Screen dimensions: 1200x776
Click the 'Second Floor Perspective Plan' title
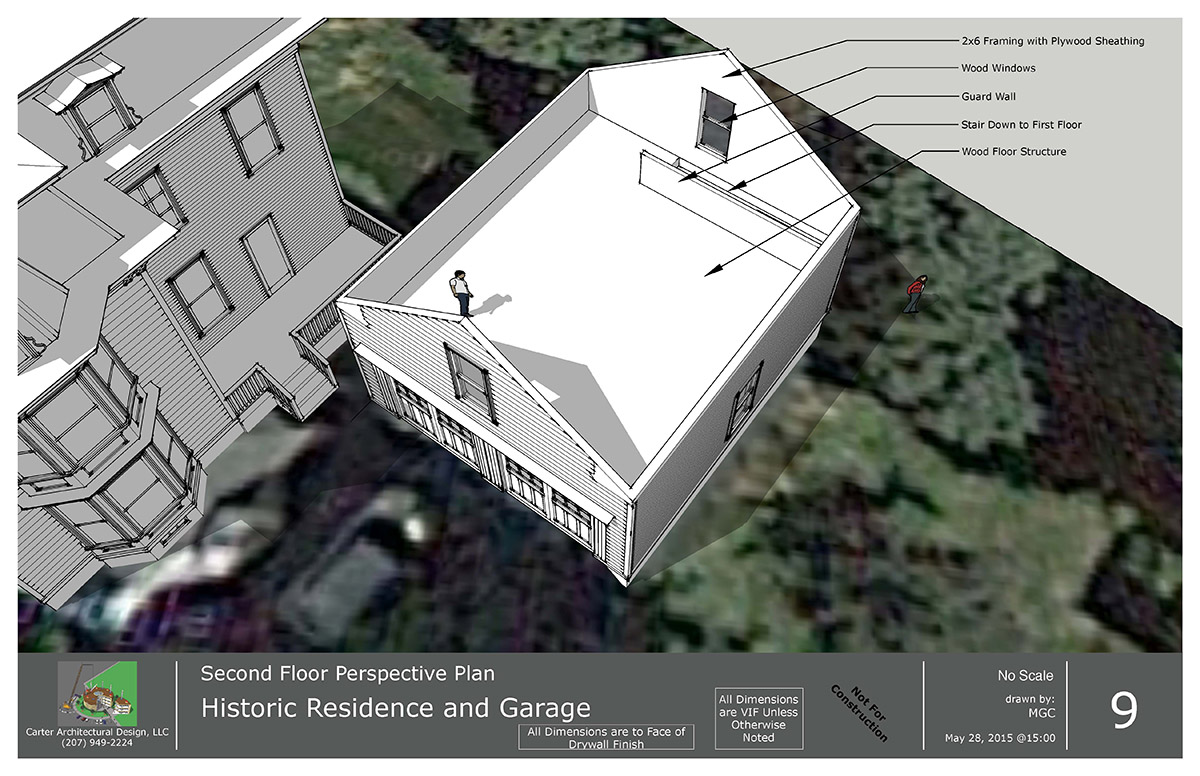click(x=348, y=673)
